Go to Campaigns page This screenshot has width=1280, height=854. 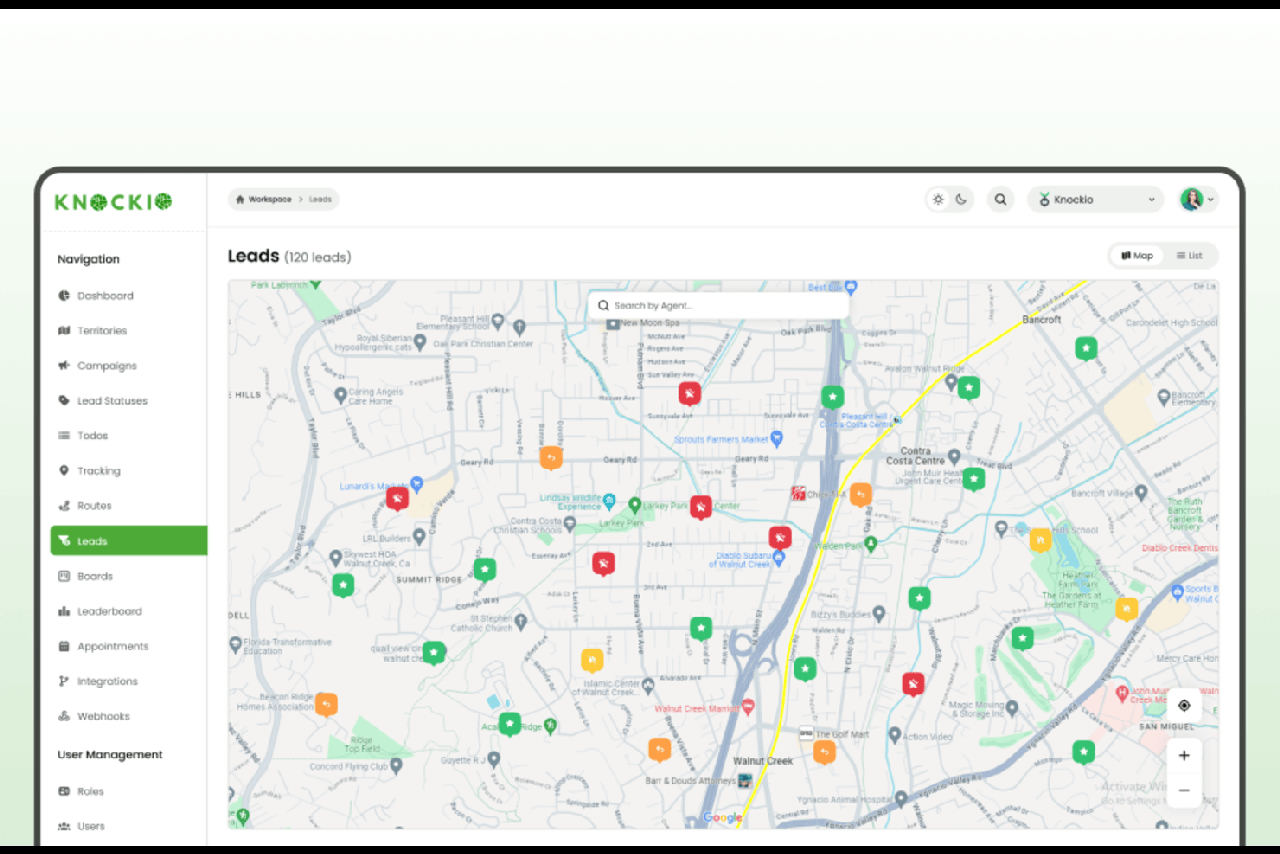107,366
